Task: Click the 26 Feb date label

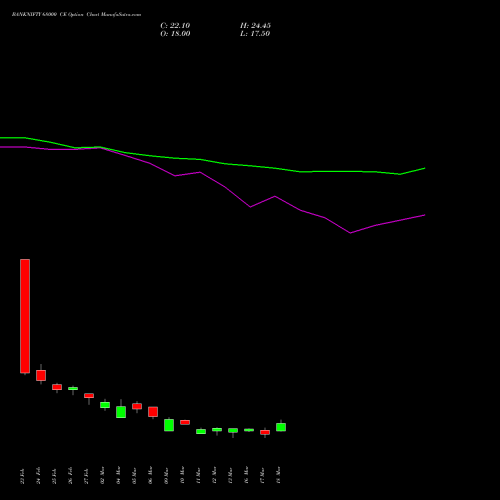Action: tap(70, 476)
